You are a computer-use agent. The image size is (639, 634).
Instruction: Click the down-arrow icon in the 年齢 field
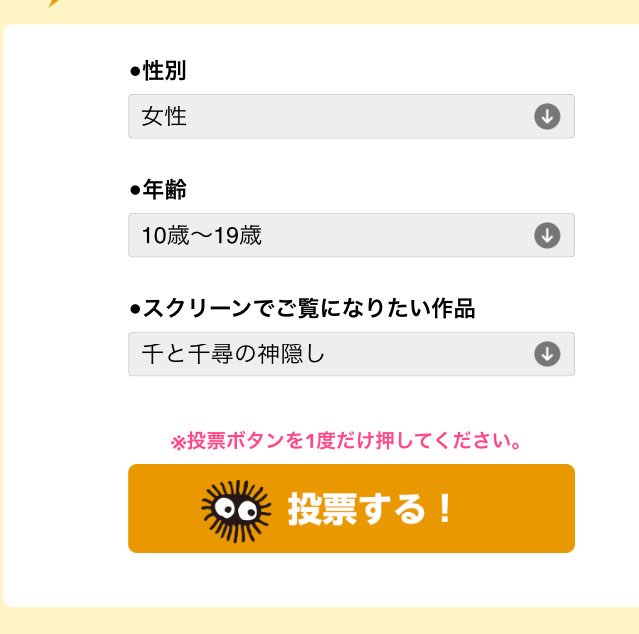click(x=546, y=235)
